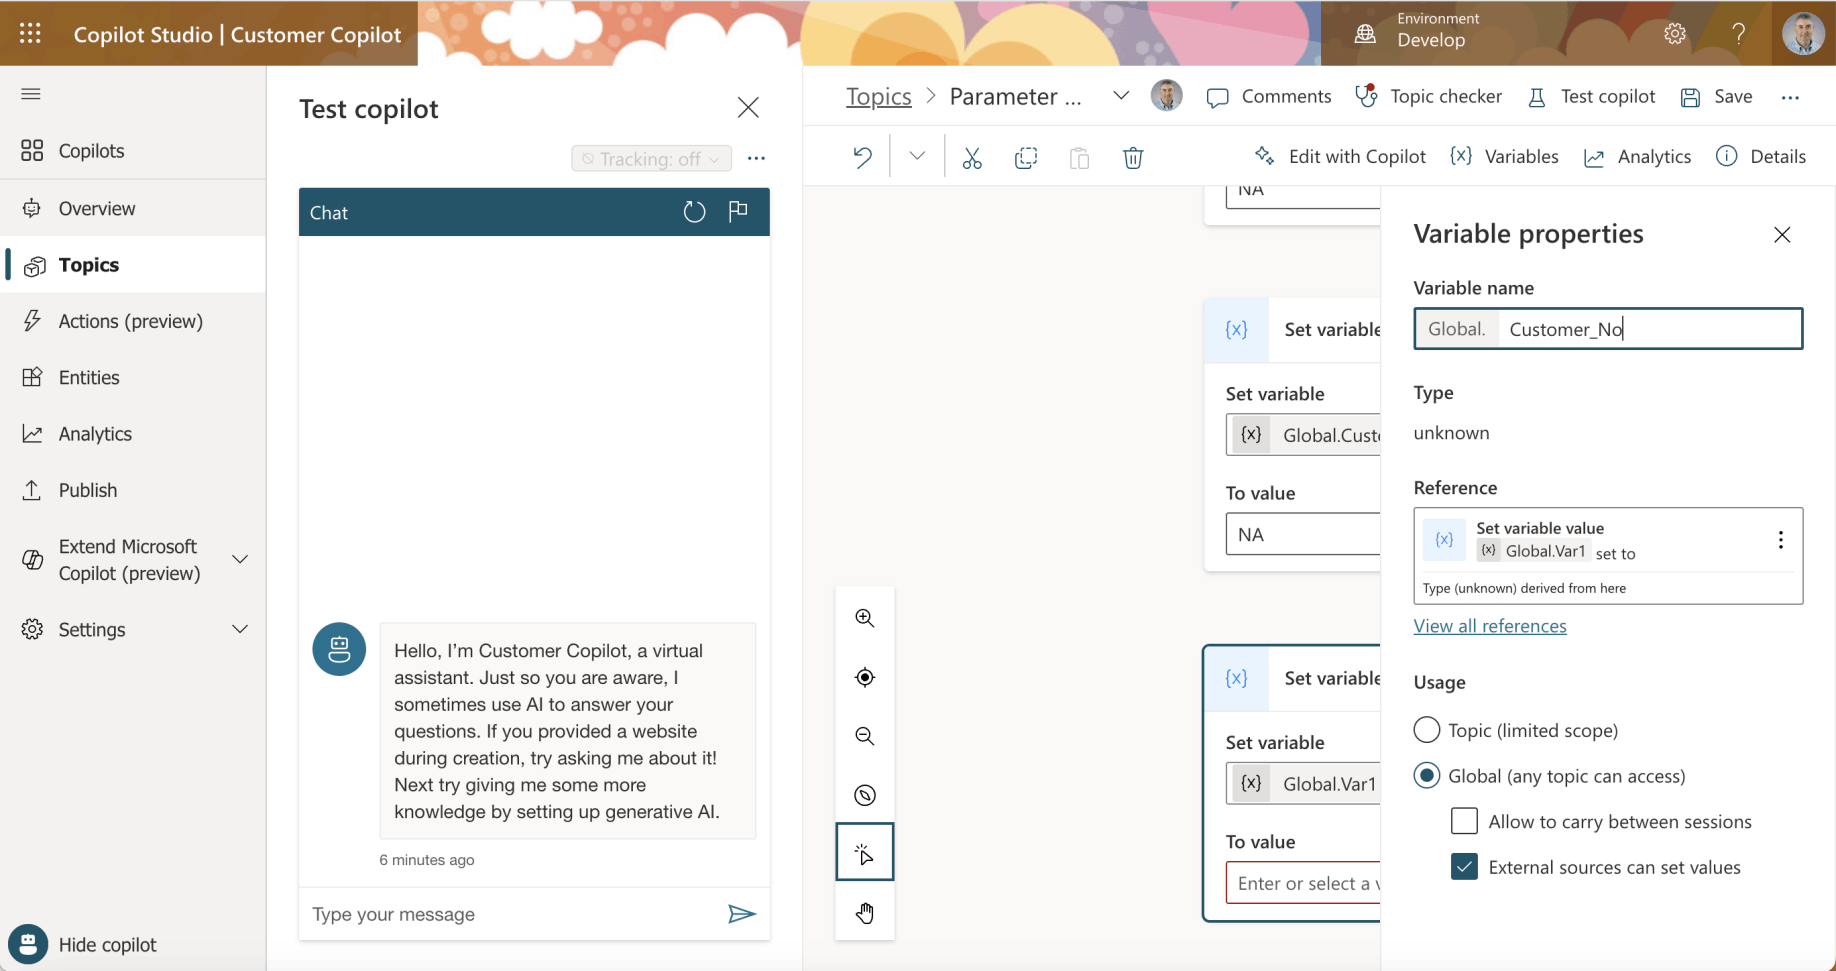Paste node icon
Viewport: 1836px width, 971px height.
pos(1079,158)
